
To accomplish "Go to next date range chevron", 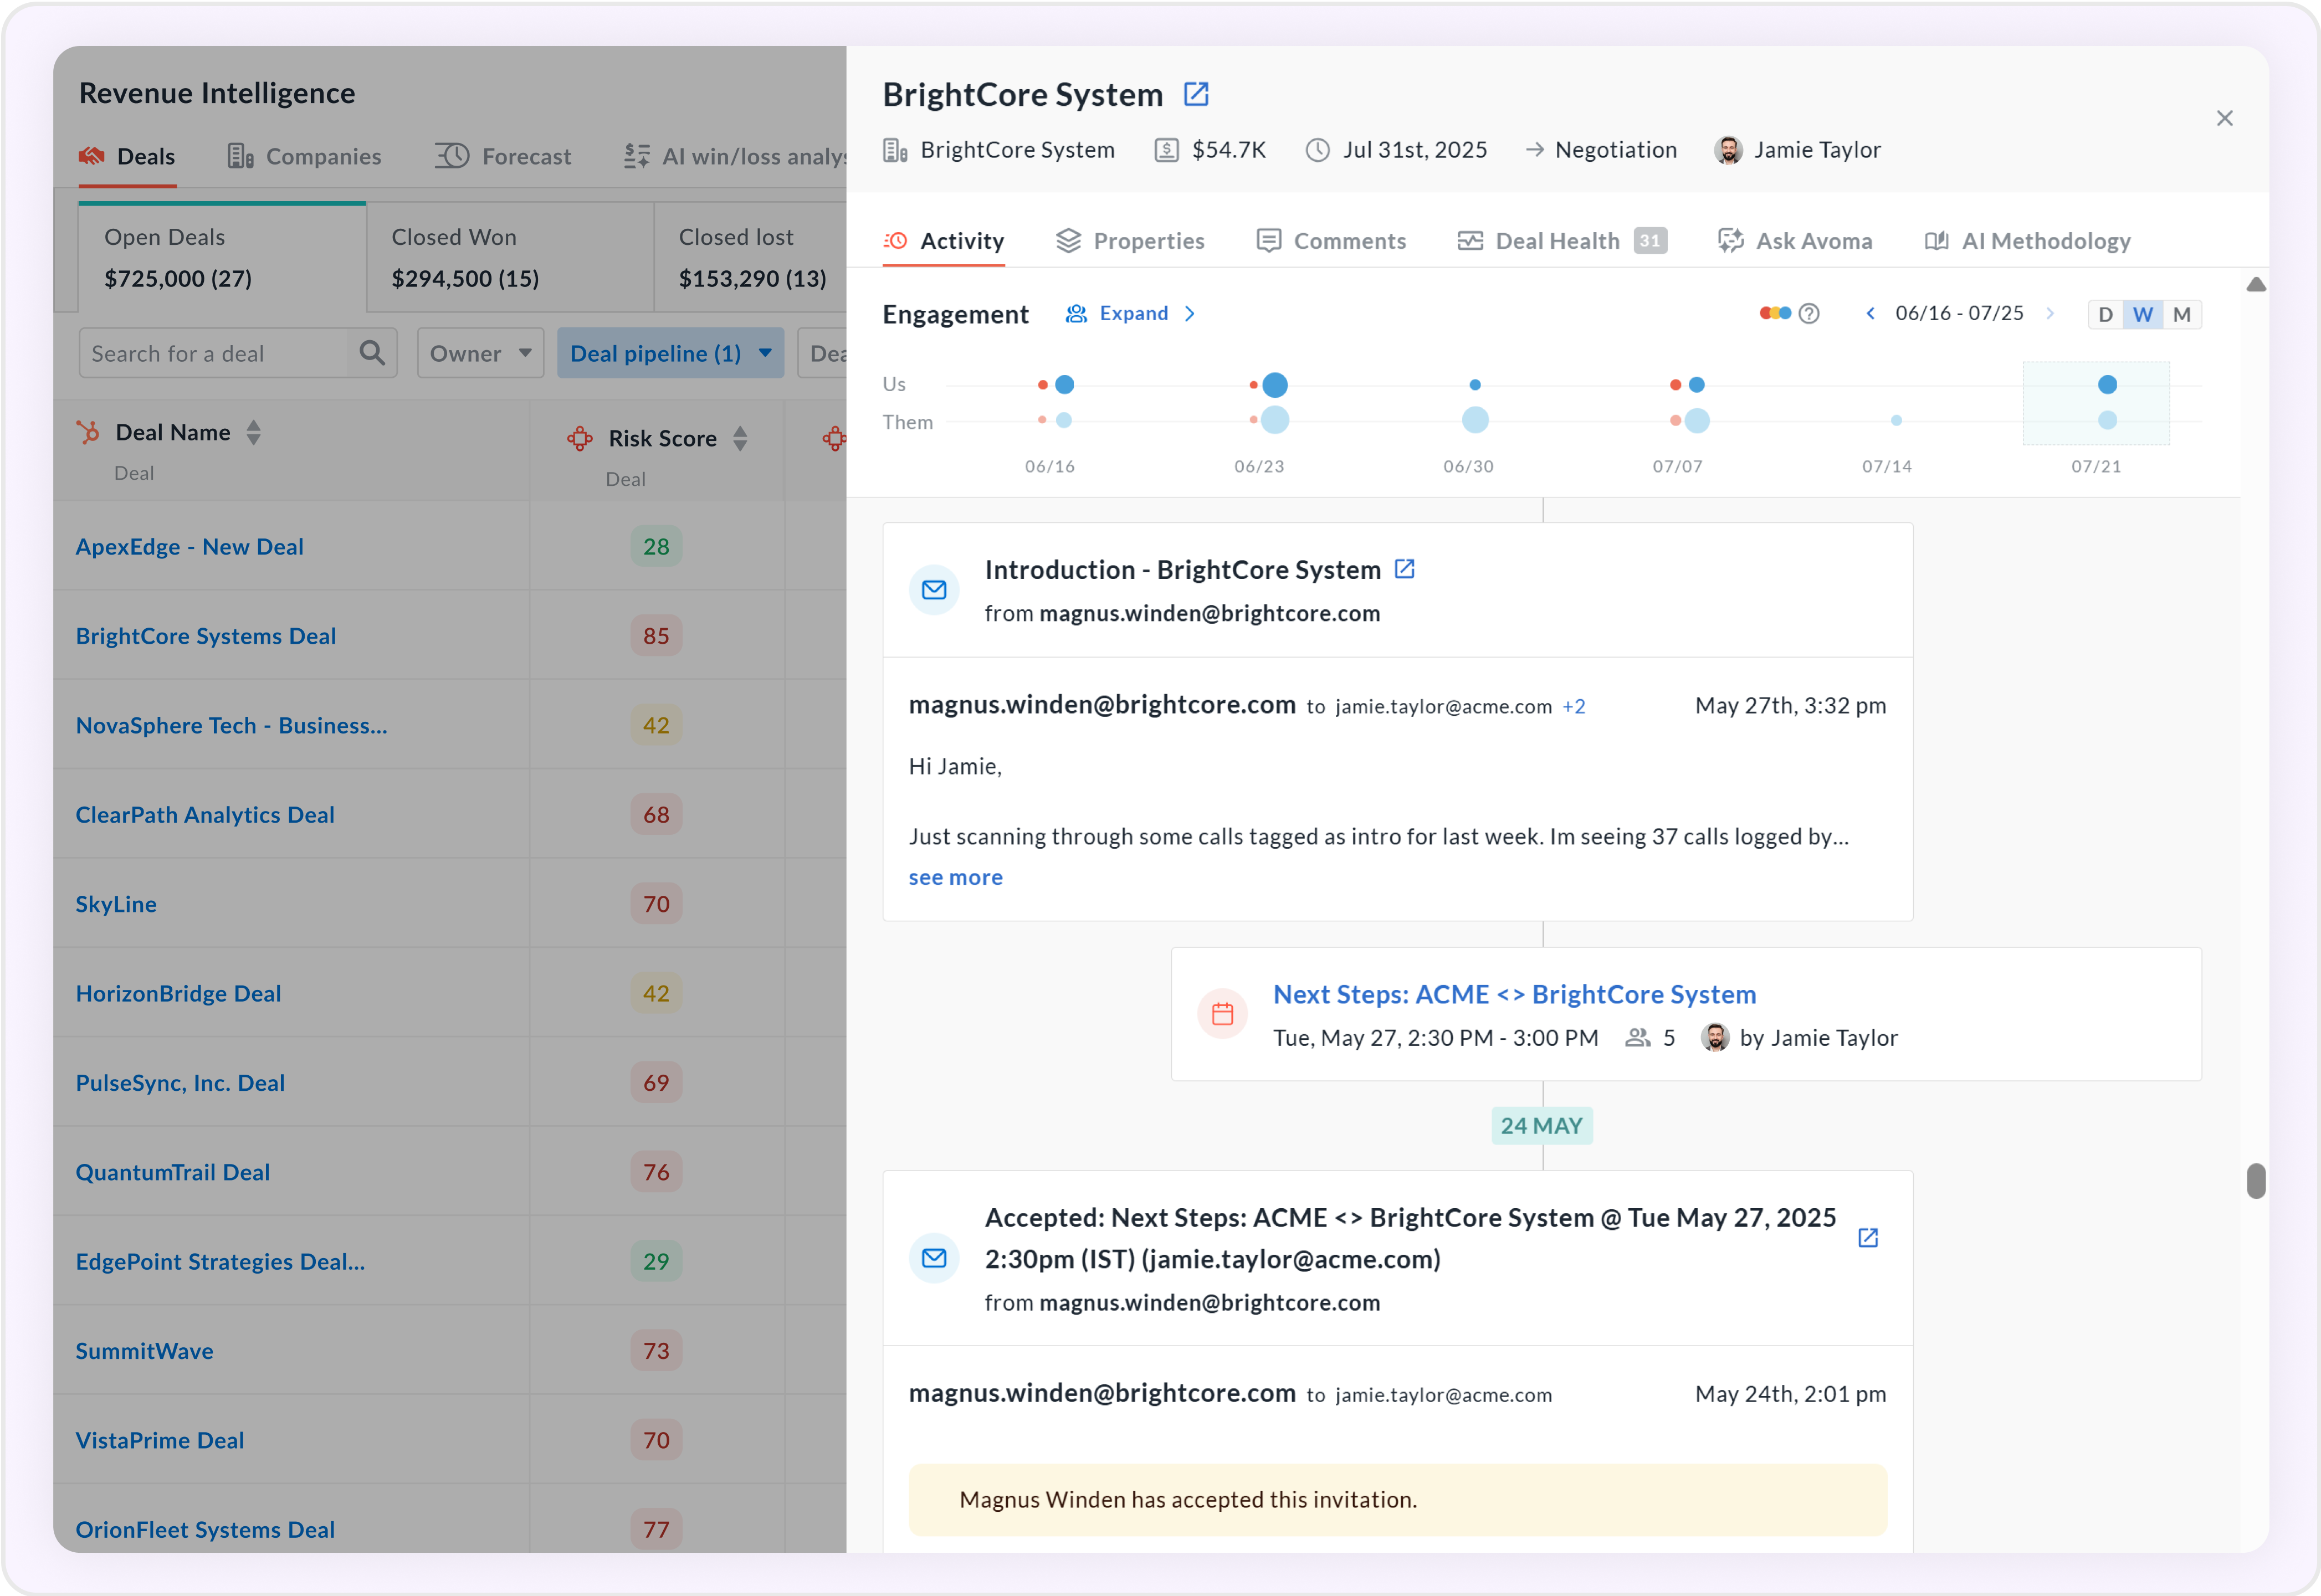I will pyautogui.click(x=2050, y=314).
